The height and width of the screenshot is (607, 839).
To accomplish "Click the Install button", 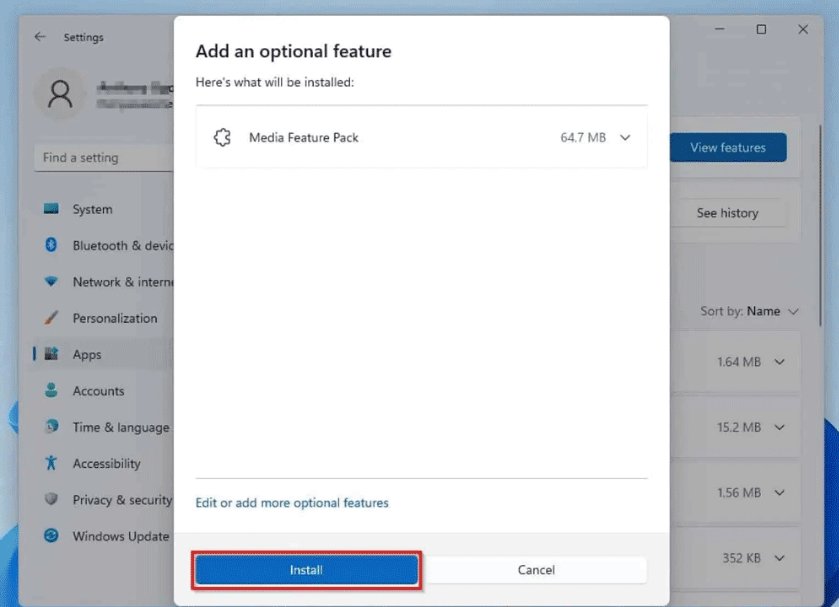I will tap(306, 570).
